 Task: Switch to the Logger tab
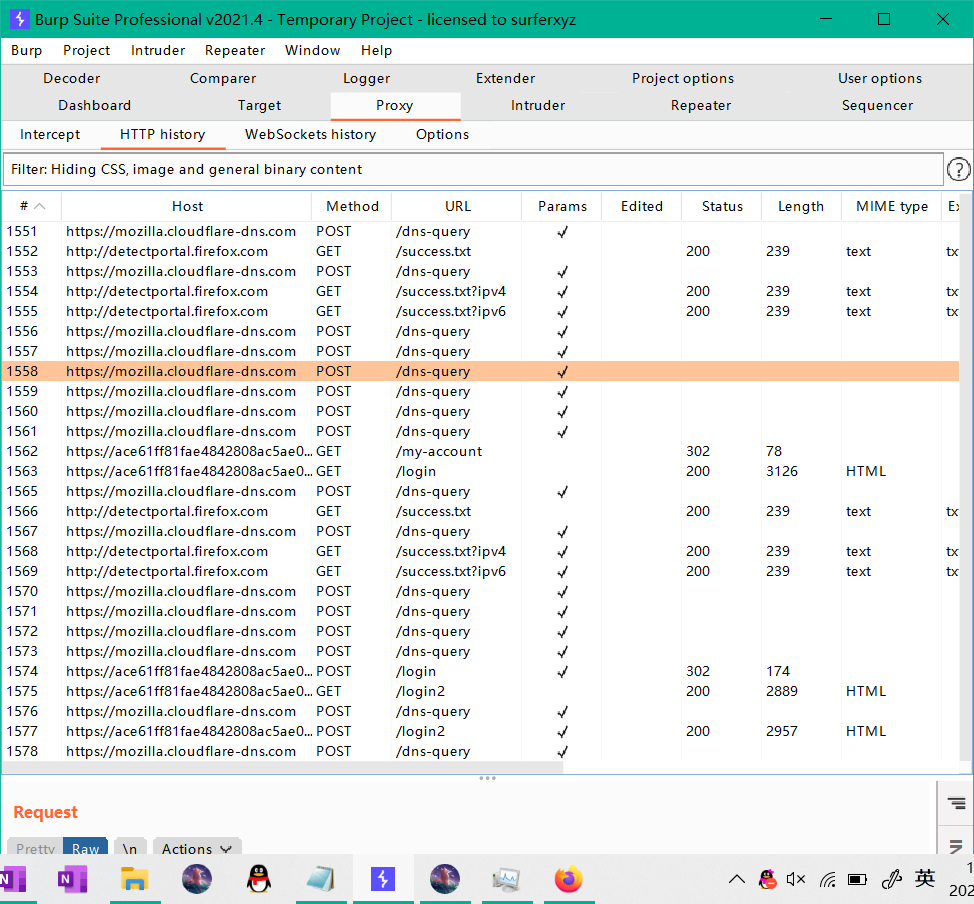[366, 78]
